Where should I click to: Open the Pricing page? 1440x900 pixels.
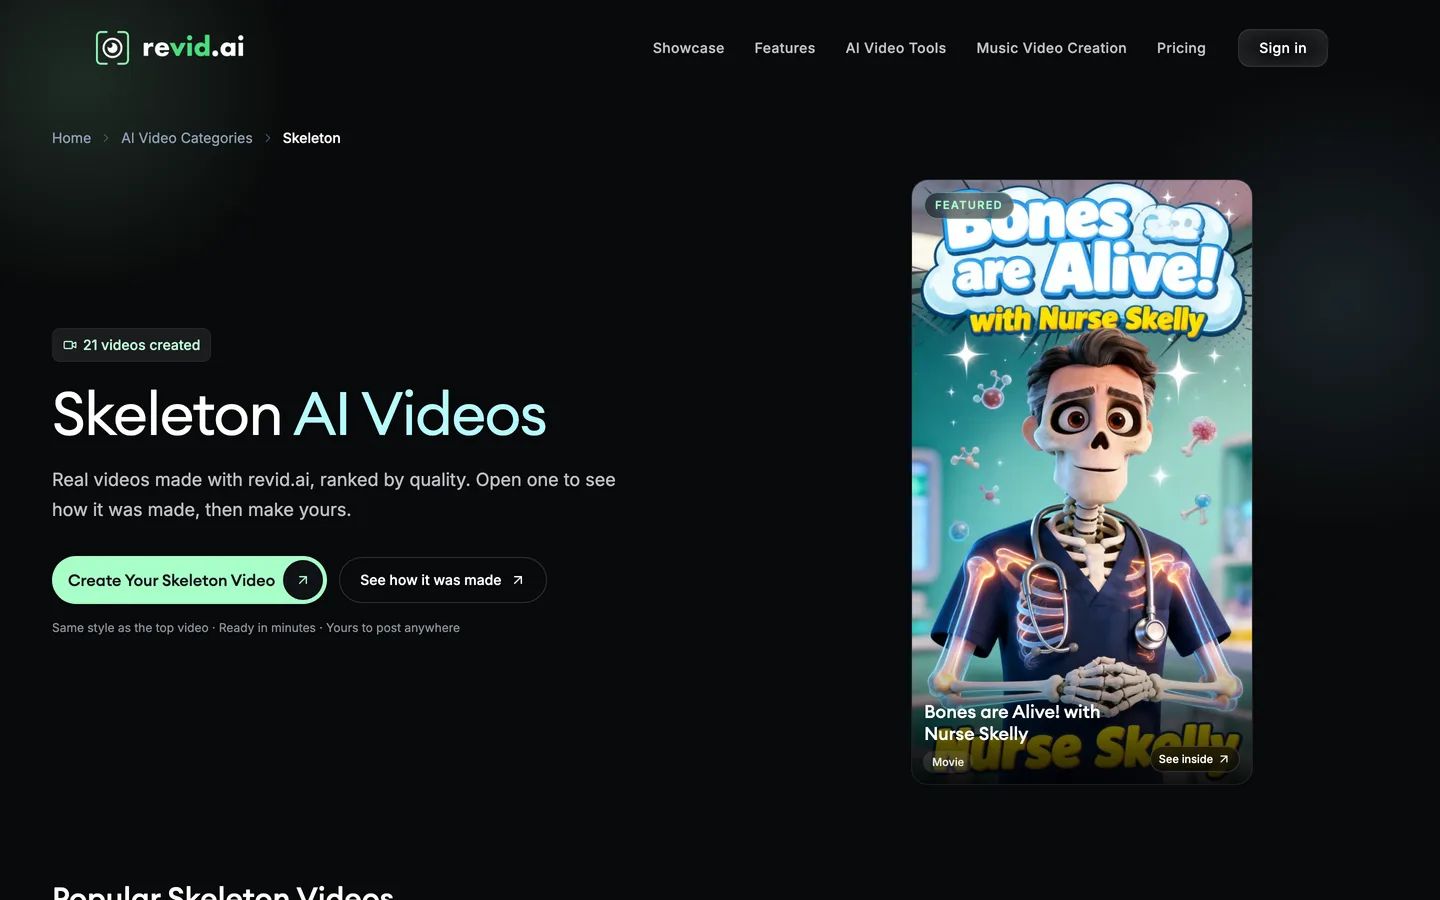point(1181,48)
